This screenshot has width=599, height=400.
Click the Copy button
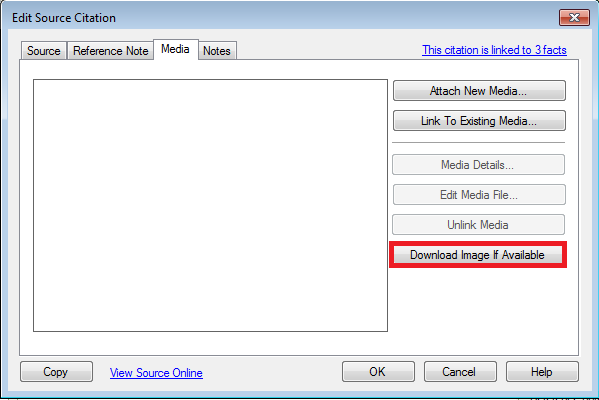[56, 372]
